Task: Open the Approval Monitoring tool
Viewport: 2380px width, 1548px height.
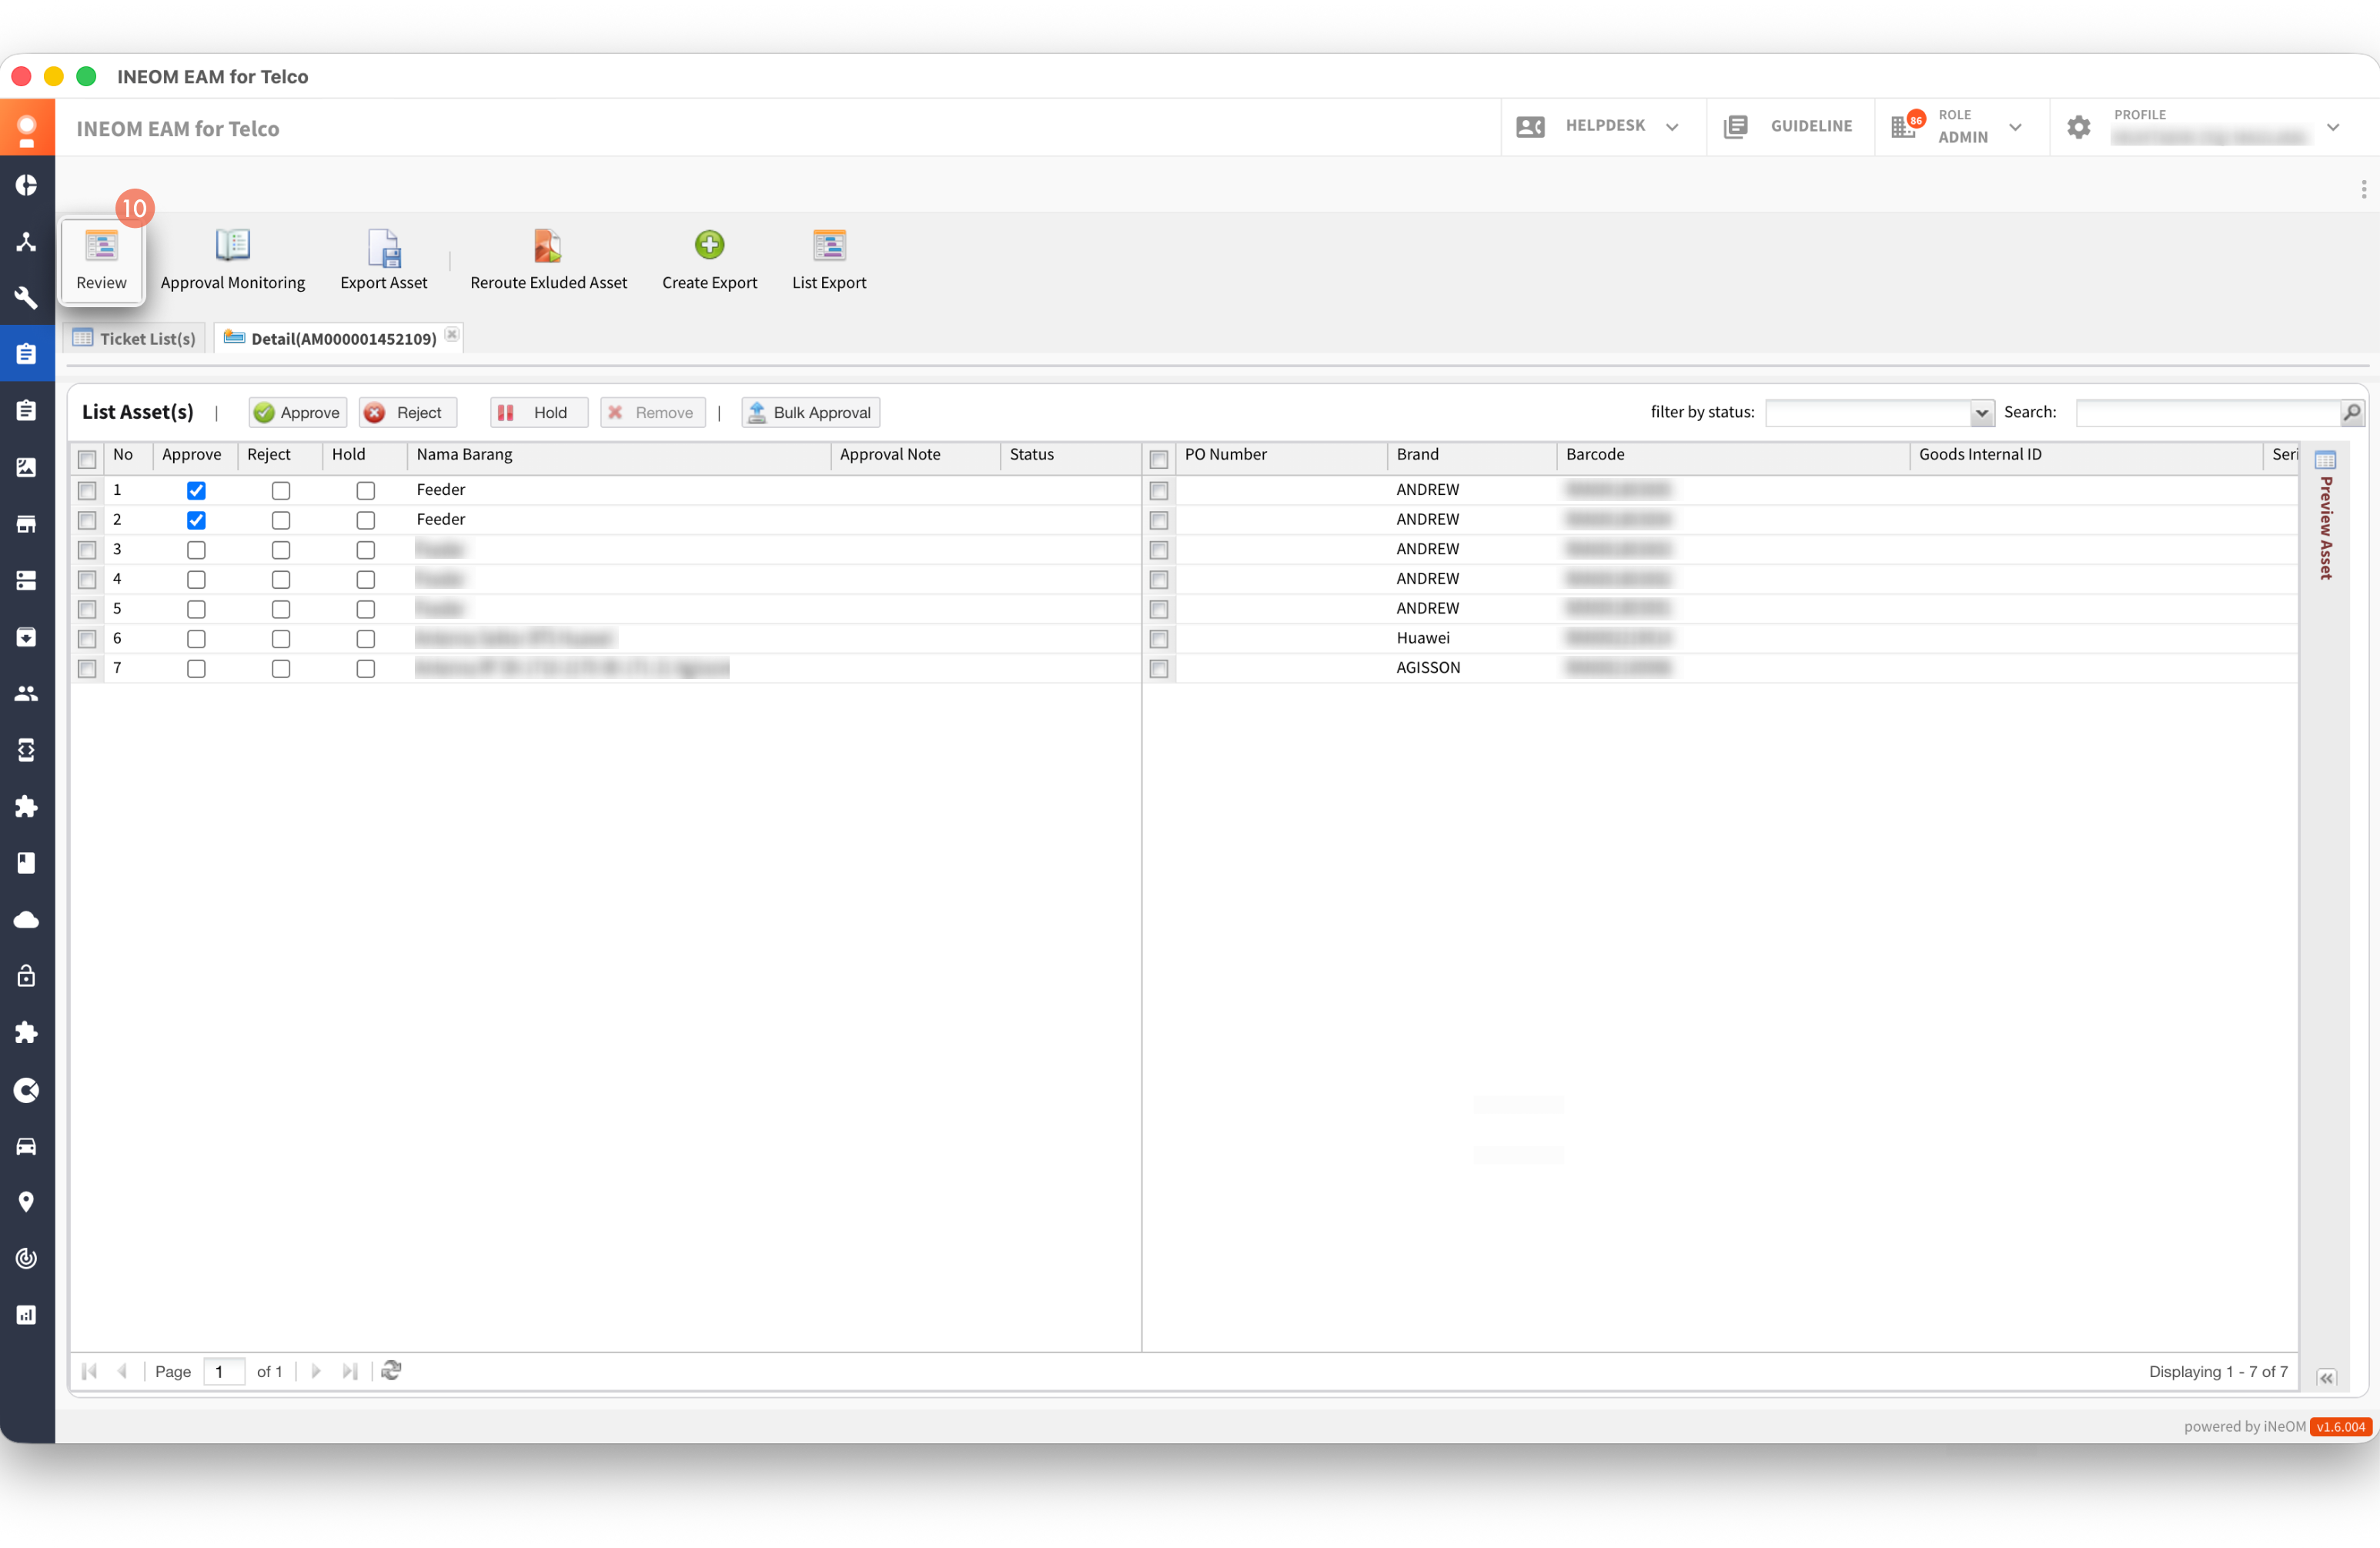Action: click(x=232, y=258)
